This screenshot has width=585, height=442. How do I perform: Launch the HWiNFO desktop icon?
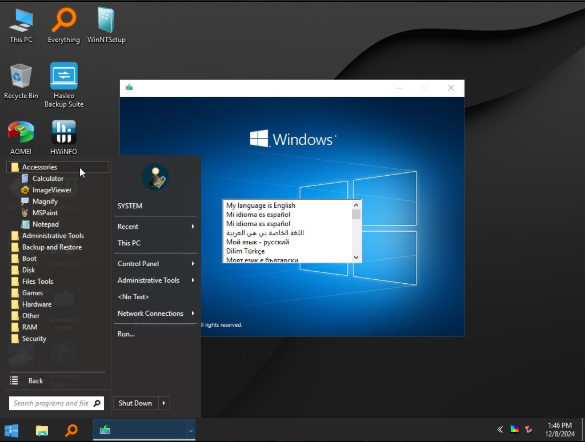pyautogui.click(x=63, y=137)
